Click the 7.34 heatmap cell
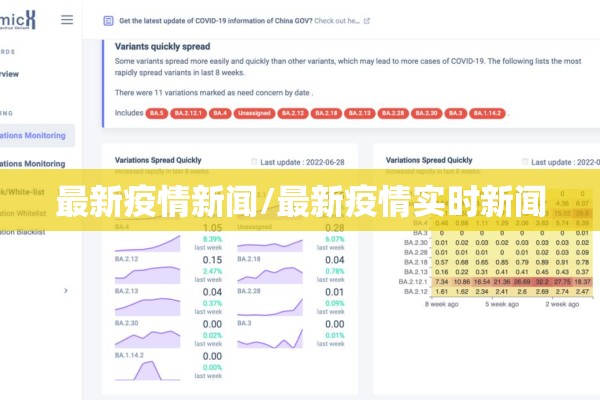The height and width of the screenshot is (400, 600). point(442,282)
